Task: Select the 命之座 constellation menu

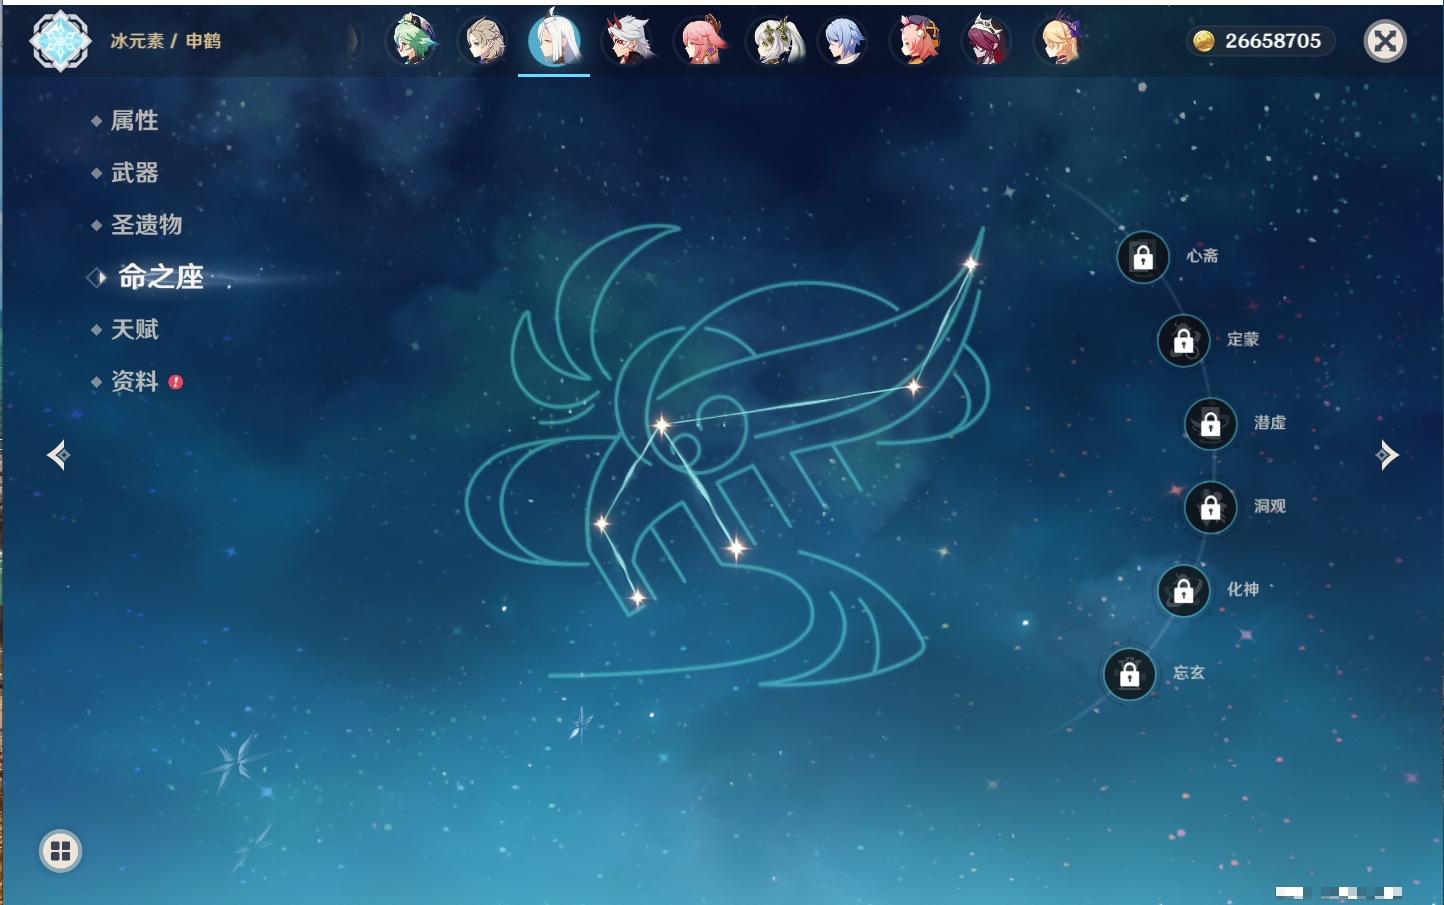Action: pos(161,277)
